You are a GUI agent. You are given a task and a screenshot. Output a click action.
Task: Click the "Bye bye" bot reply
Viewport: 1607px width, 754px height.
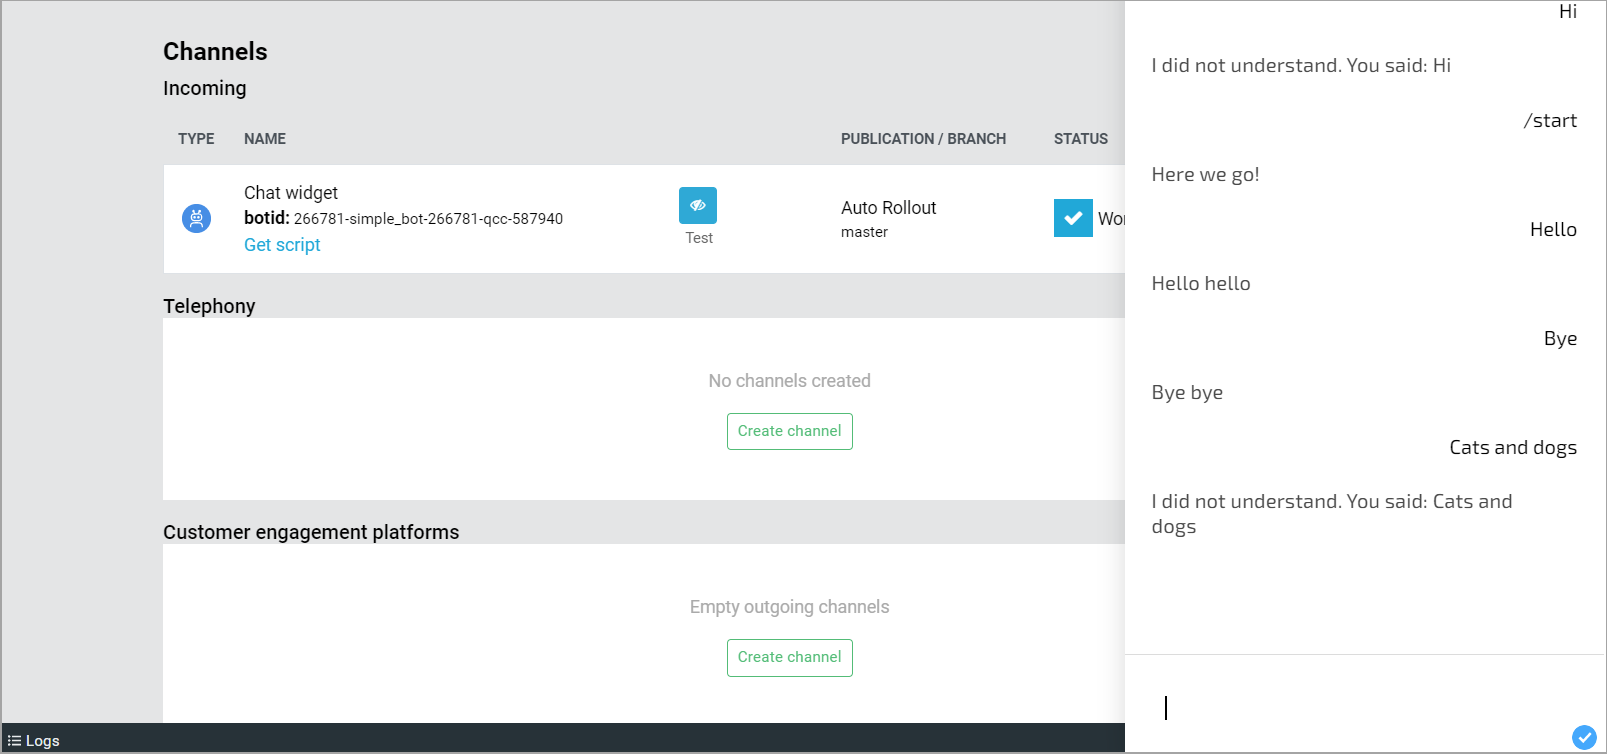1187,393
